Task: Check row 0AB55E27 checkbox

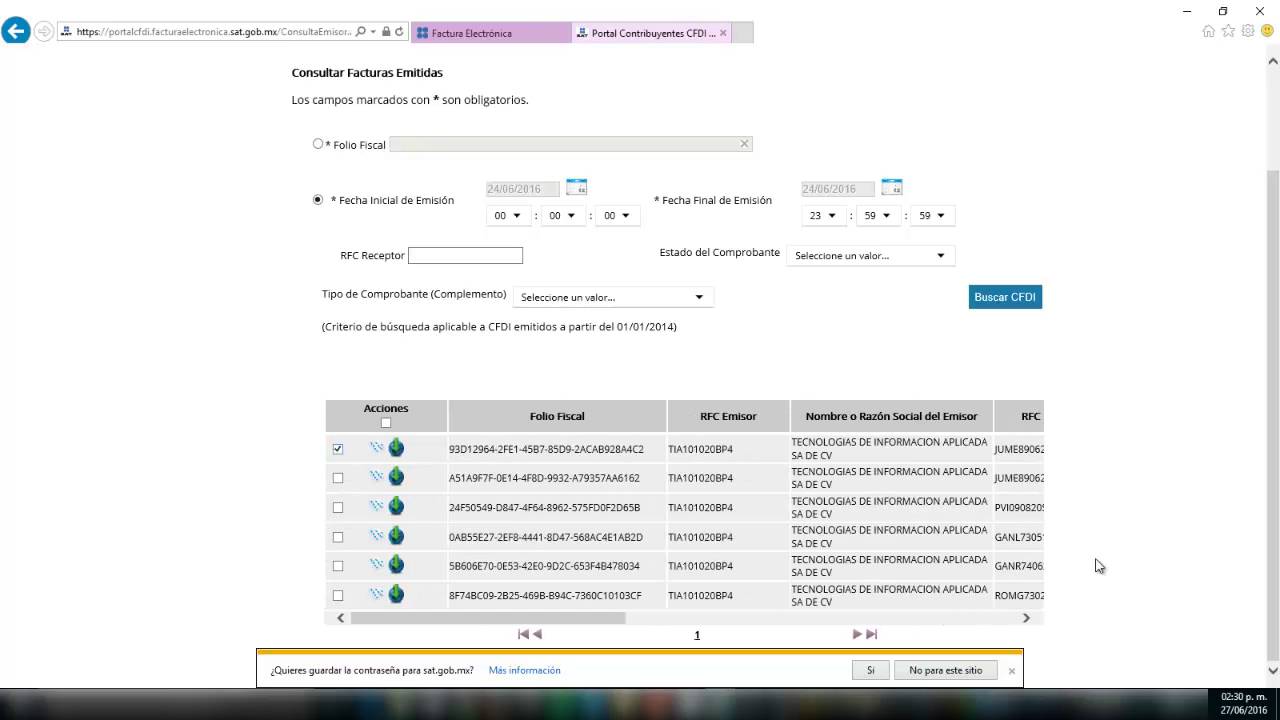Action: click(338, 537)
